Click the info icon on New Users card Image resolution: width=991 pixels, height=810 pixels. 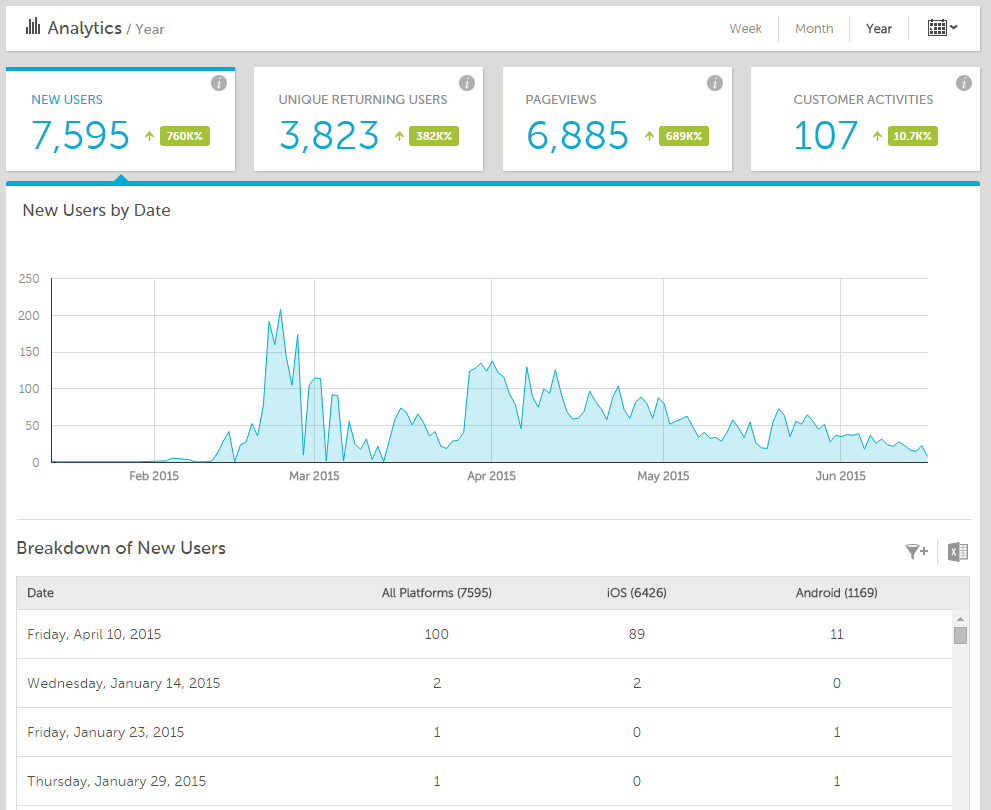(x=219, y=83)
